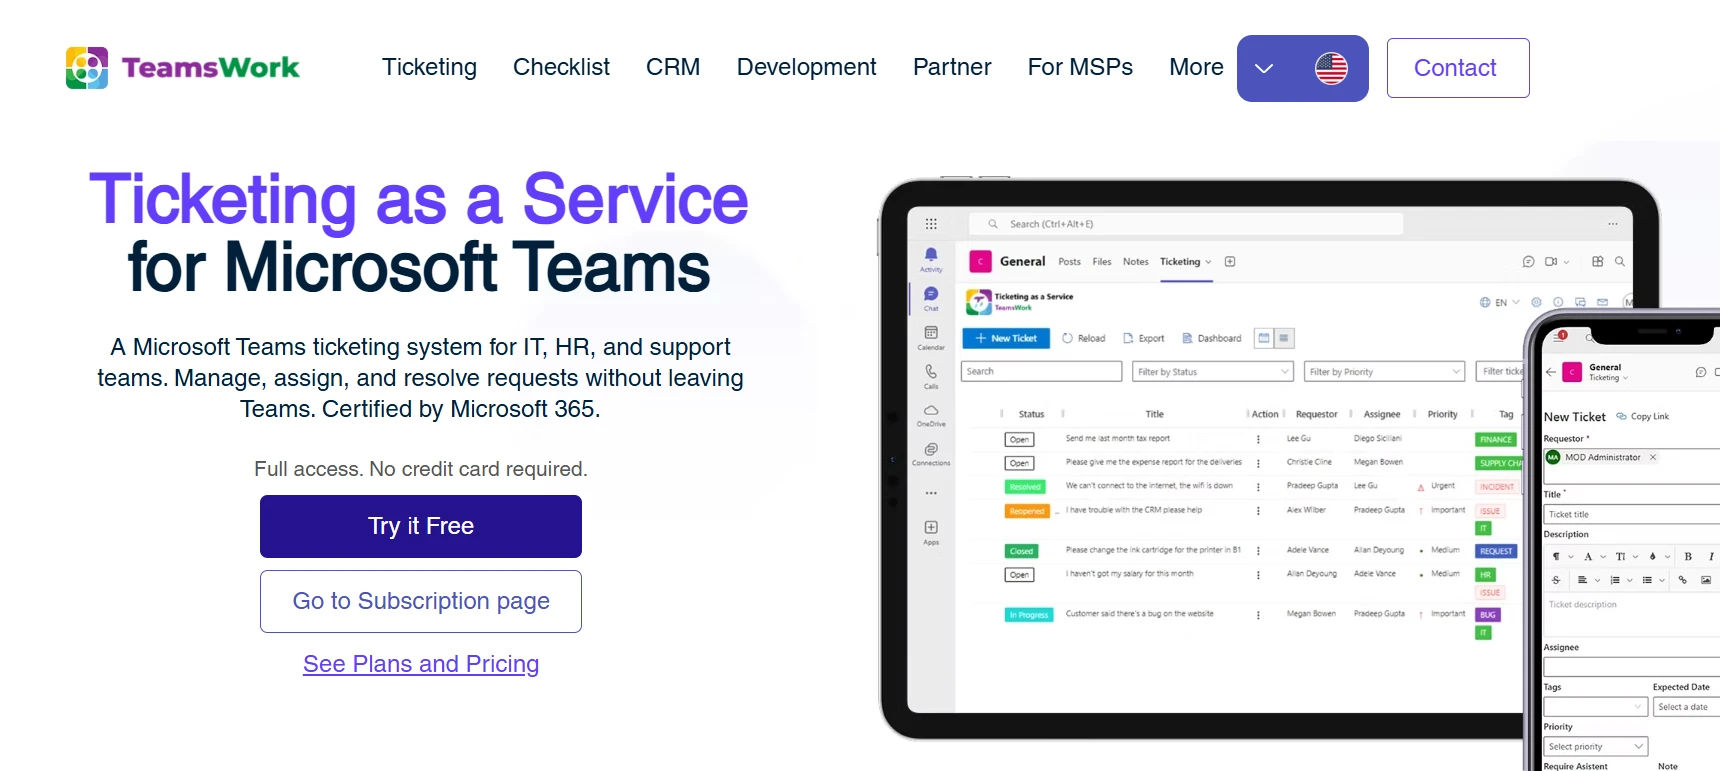This screenshot has height=771, width=1720.
Task: Open the Select priority dropdown
Action: [x=1596, y=746]
